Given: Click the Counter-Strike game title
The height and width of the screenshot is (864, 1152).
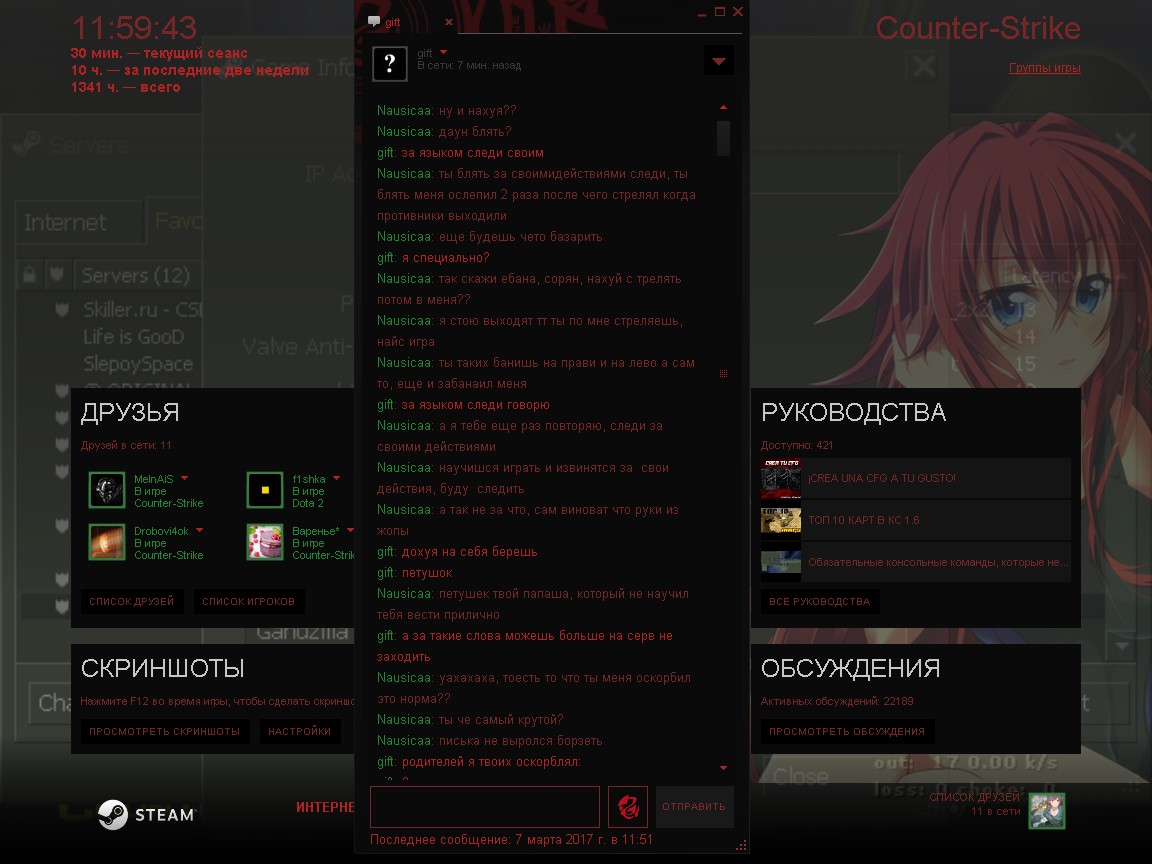Looking at the screenshot, I should pos(978,28).
